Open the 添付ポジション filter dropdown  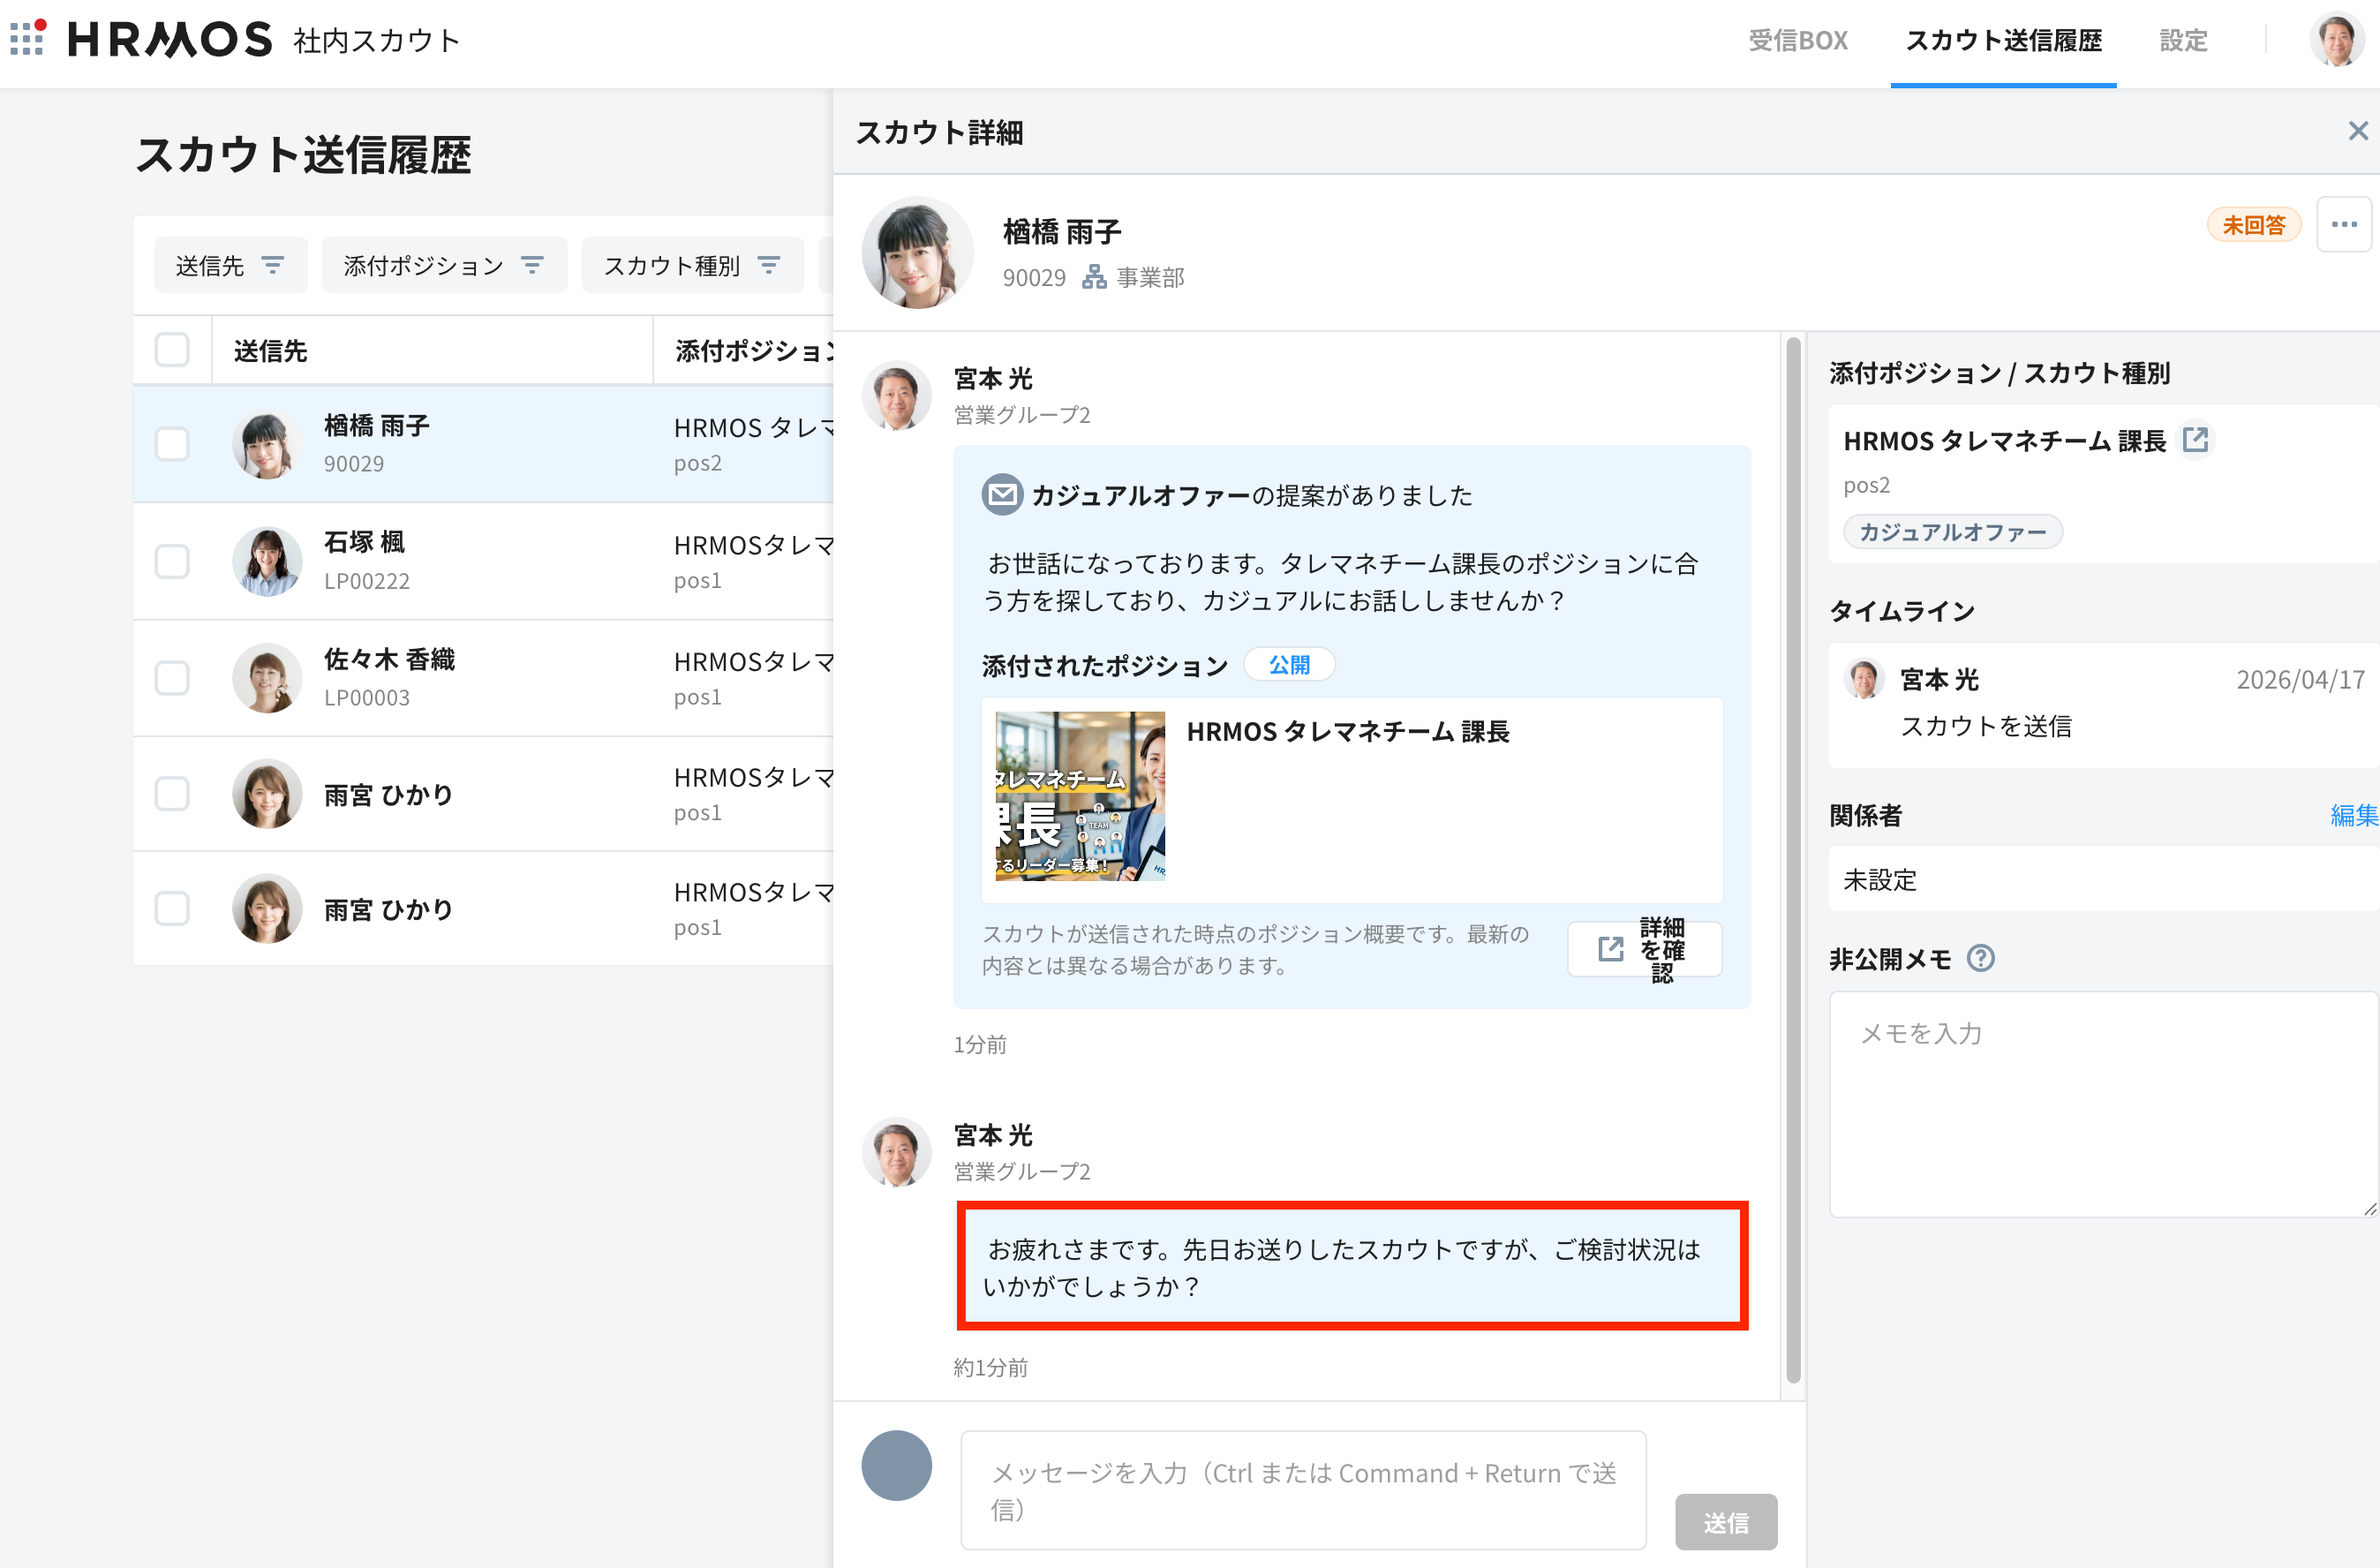coord(444,265)
